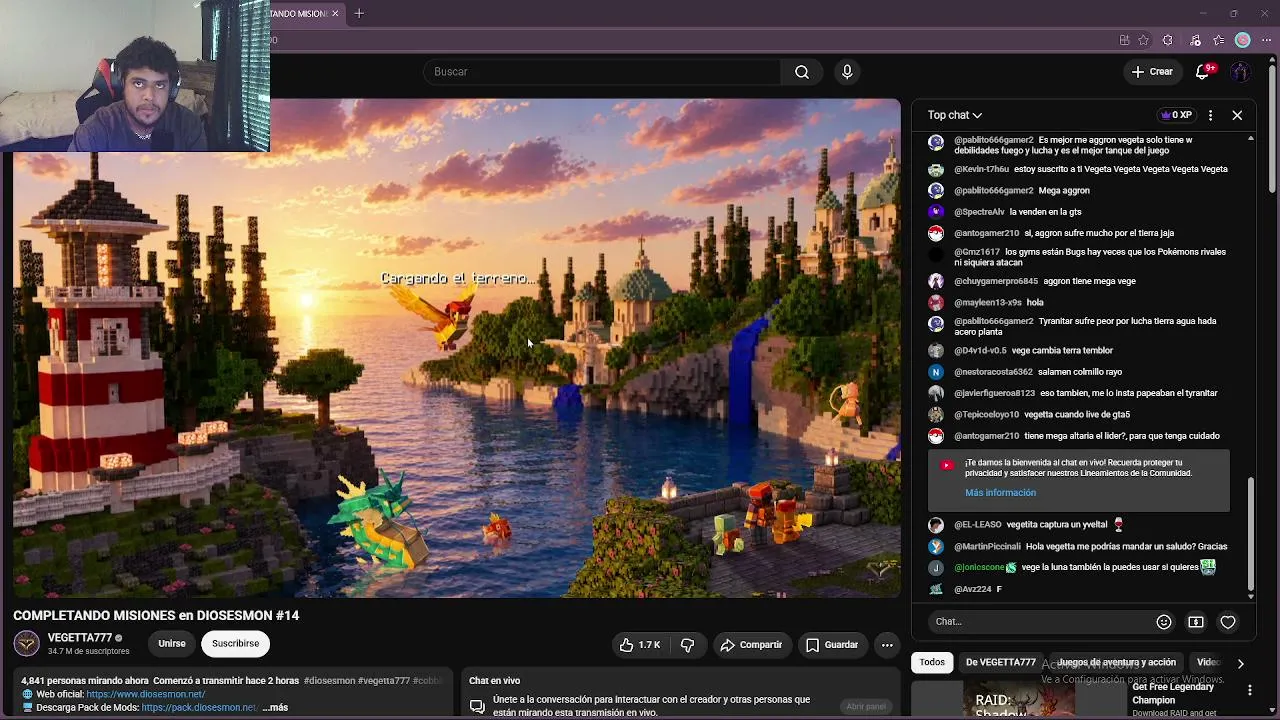The image size is (1280, 720).
Task: Share the video with Compartir
Action: 751,645
